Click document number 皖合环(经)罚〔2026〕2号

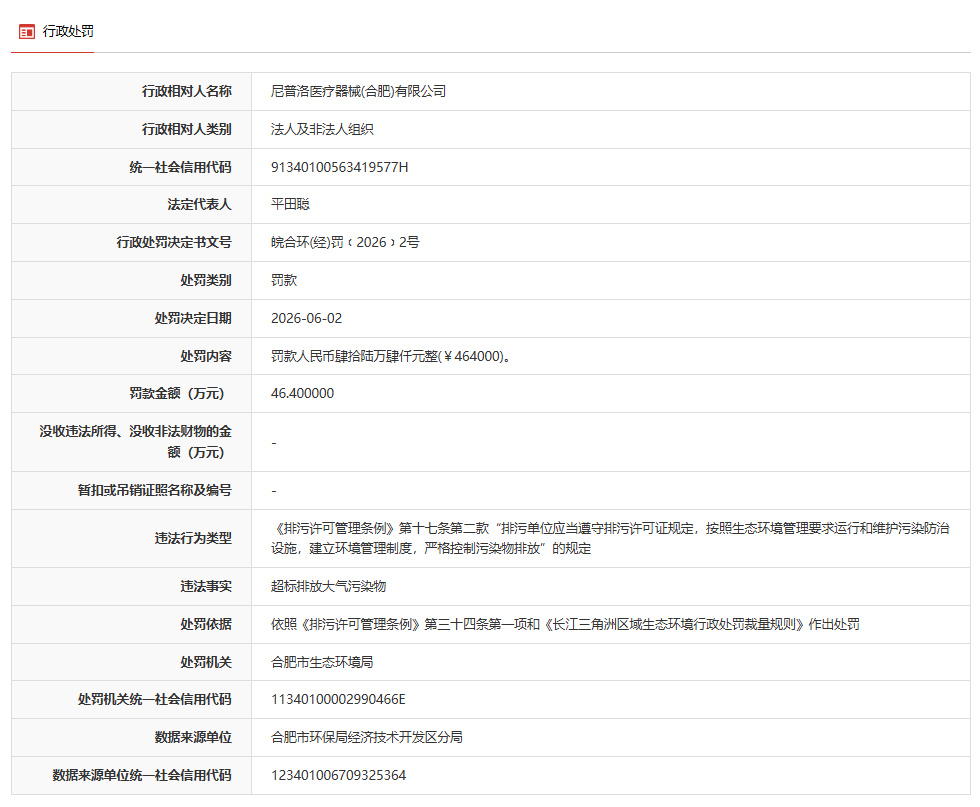coord(345,243)
